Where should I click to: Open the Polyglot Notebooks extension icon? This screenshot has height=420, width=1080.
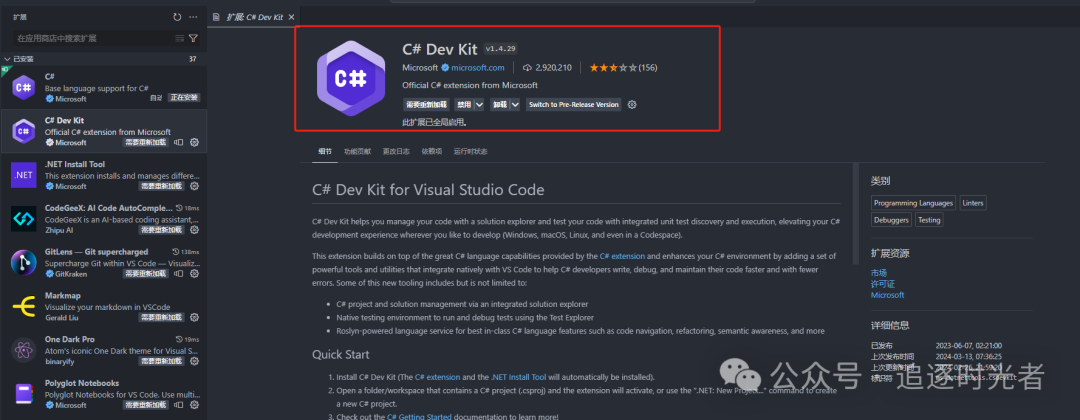pos(23,394)
